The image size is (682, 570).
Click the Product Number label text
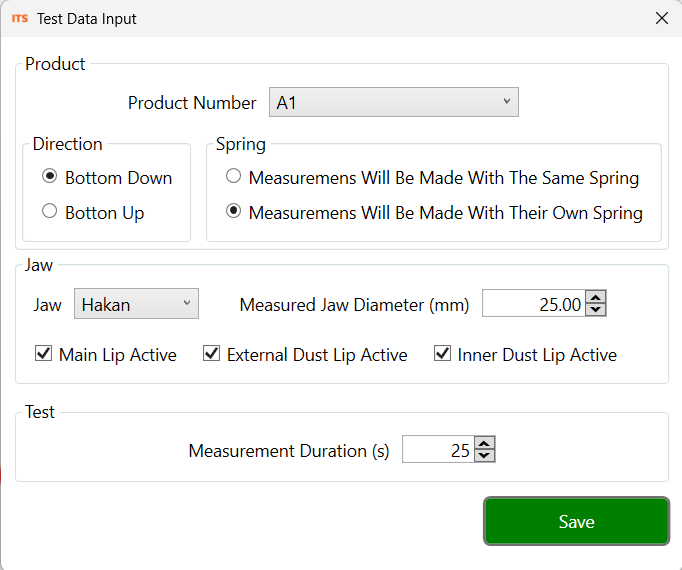click(192, 102)
